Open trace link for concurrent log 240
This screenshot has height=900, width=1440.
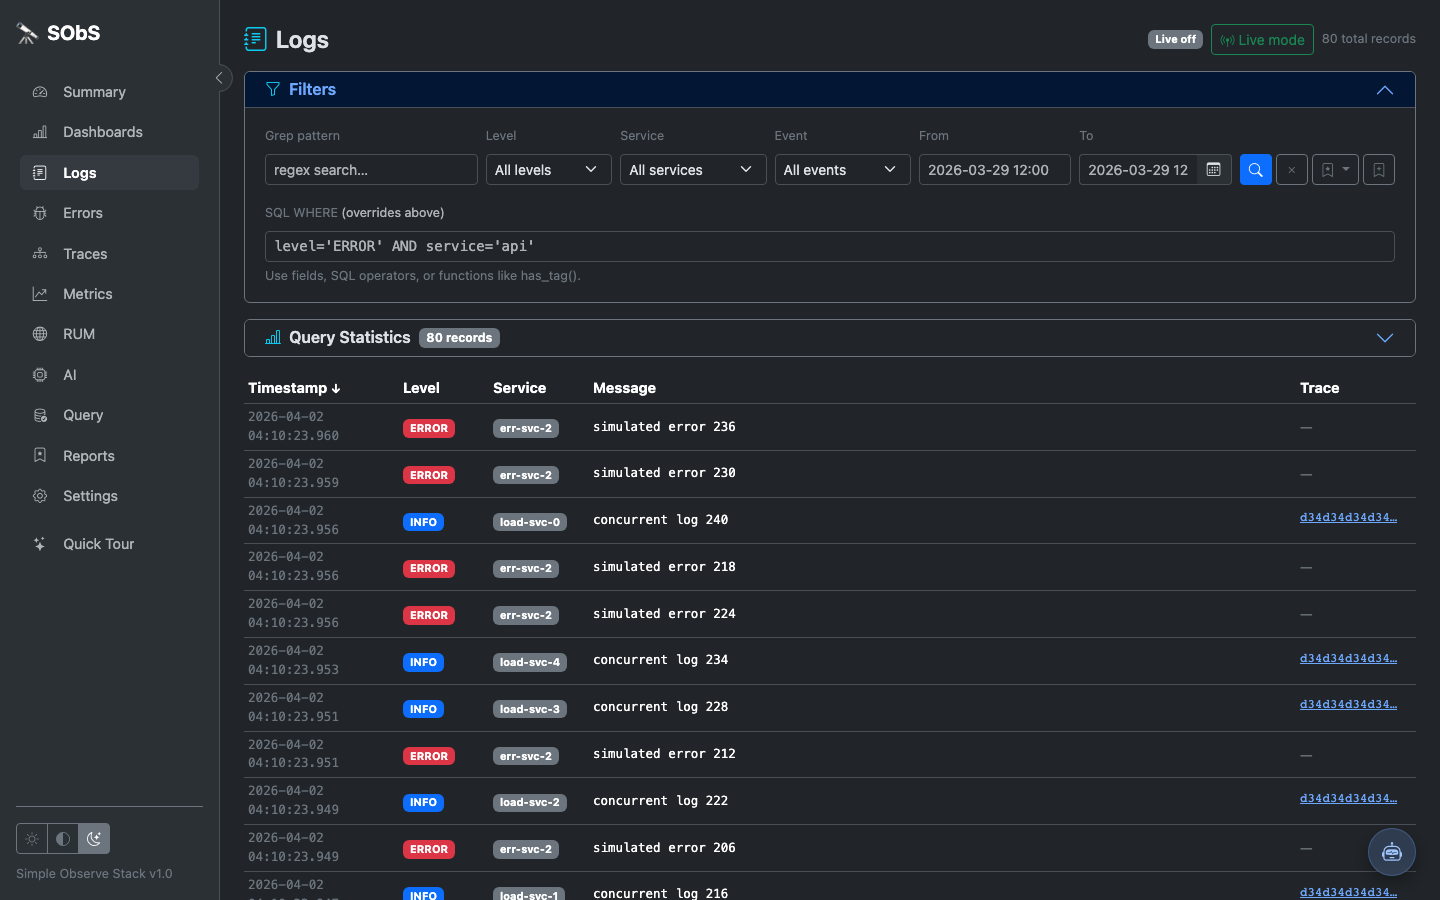tap(1348, 517)
